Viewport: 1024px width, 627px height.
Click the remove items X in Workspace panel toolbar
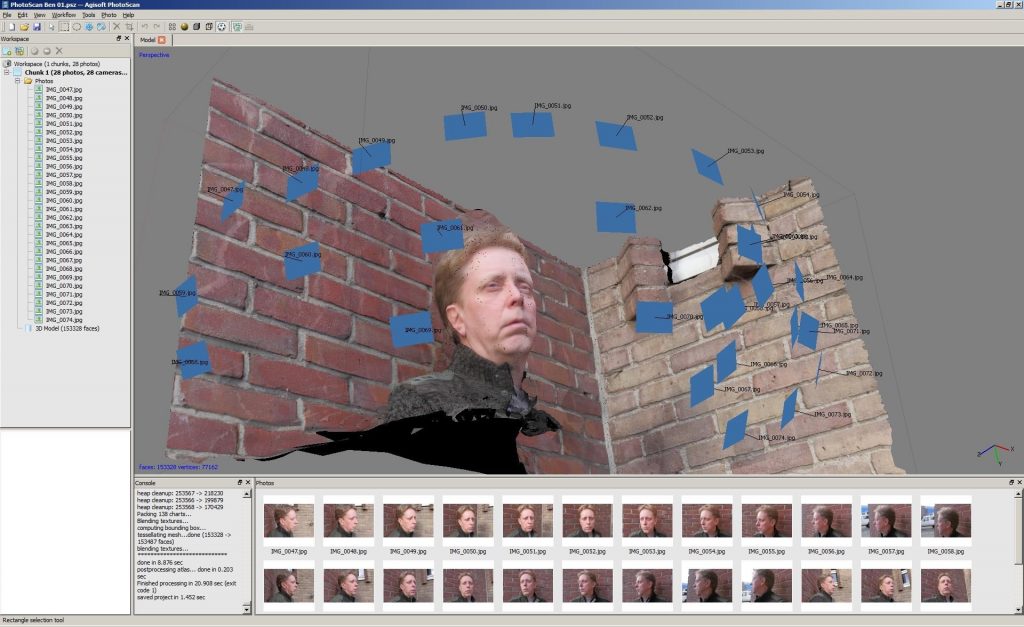pos(59,51)
